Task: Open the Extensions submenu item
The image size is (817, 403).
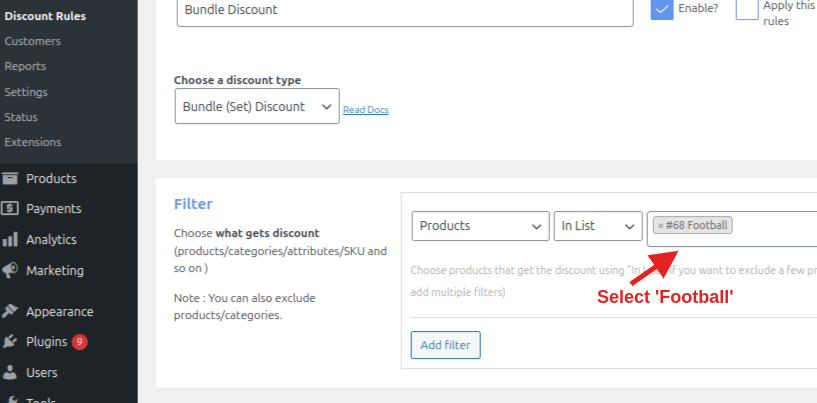Action: click(x=33, y=142)
